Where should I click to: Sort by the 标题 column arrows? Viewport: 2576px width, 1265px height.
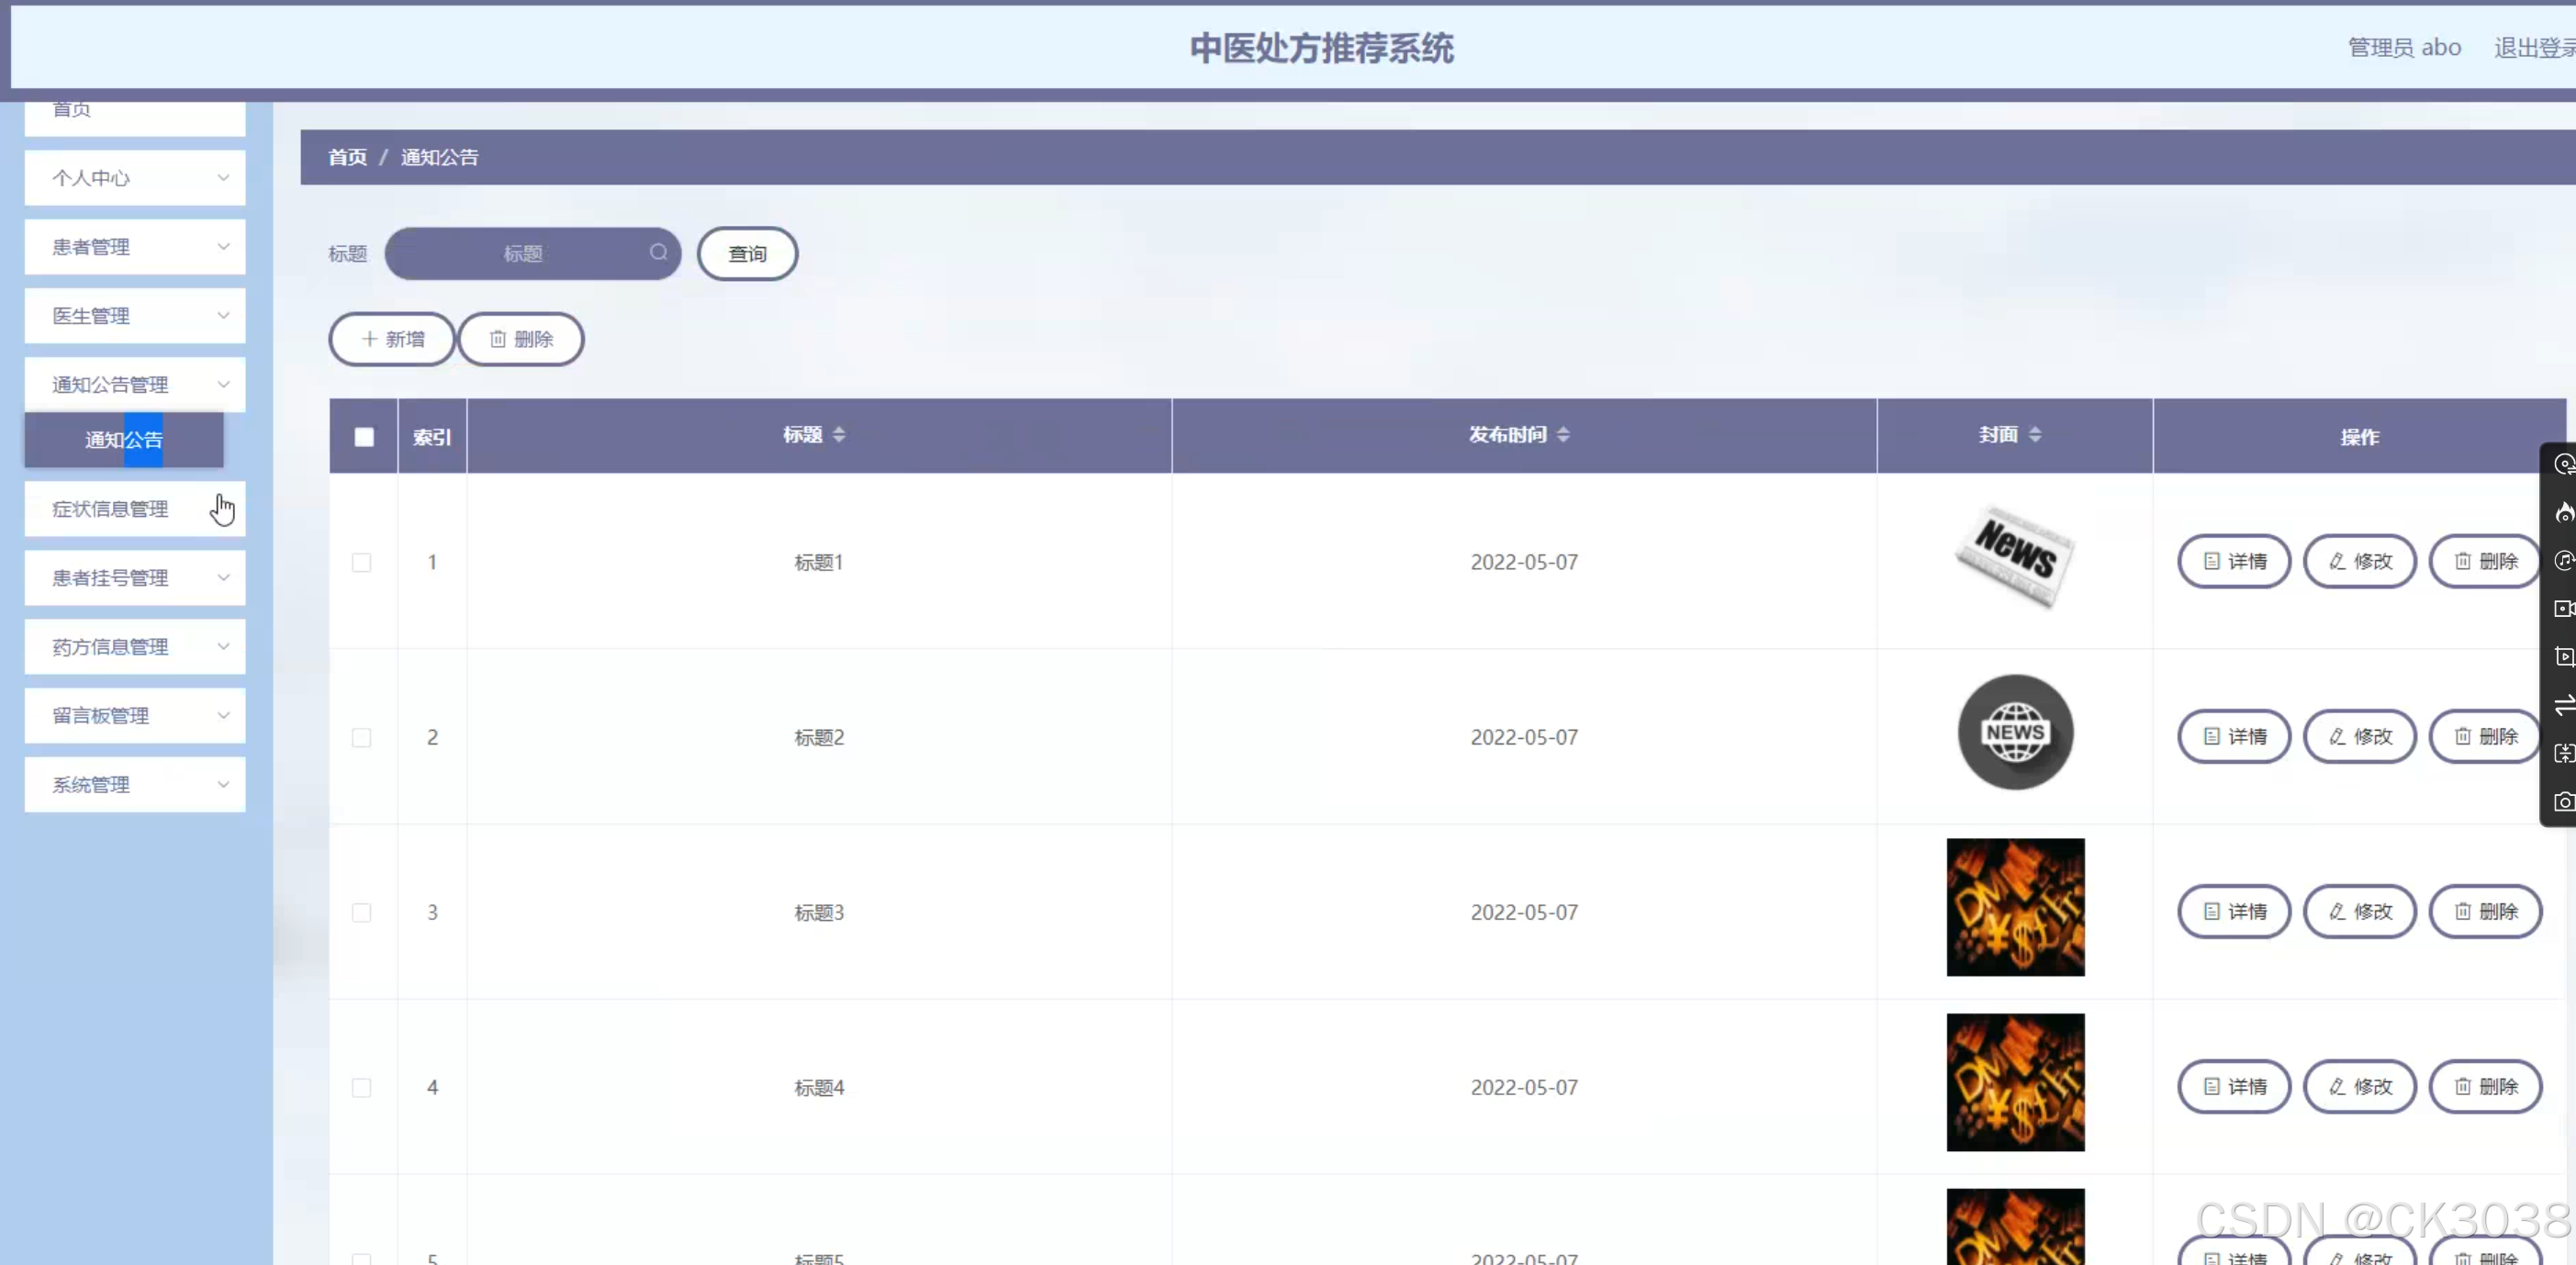click(x=839, y=435)
